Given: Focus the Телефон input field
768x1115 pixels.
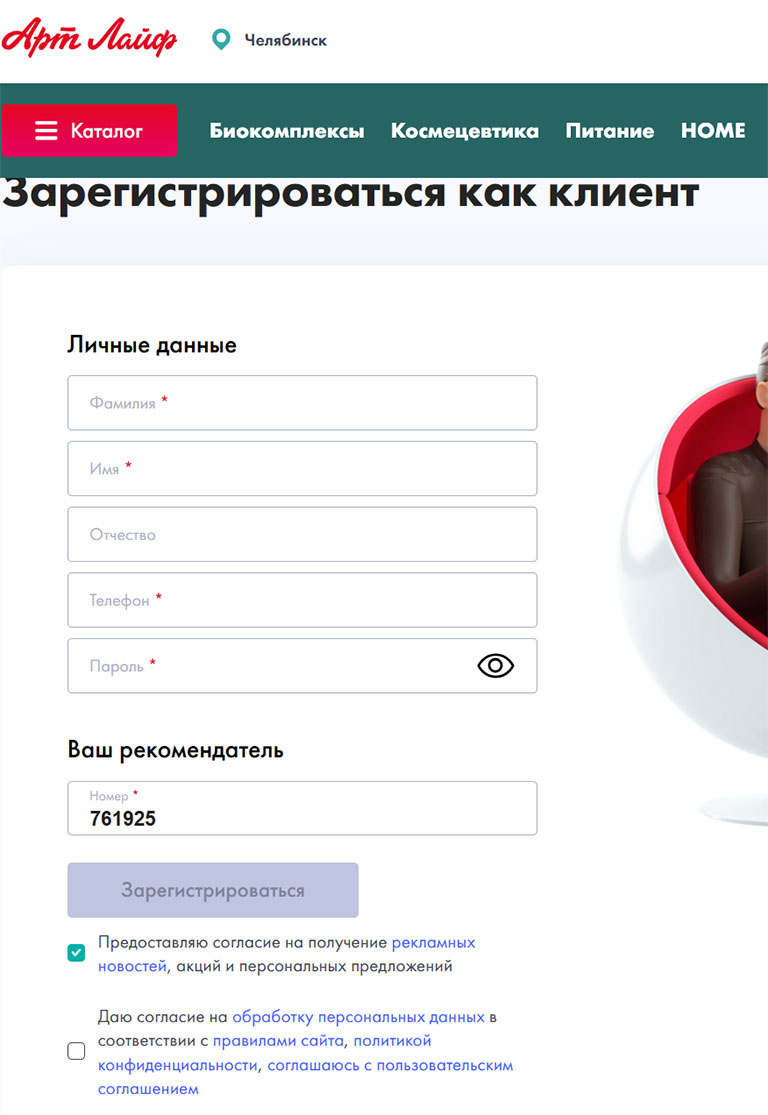Looking at the screenshot, I should pos(302,600).
